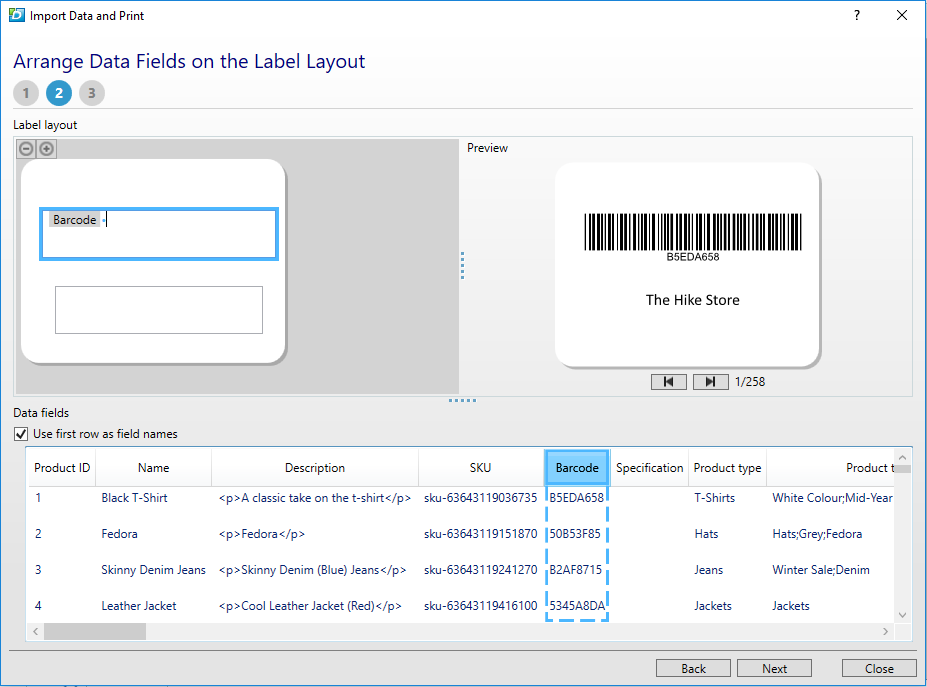Select wizard step 2 indicator
This screenshot has width=927, height=687.
59,93
